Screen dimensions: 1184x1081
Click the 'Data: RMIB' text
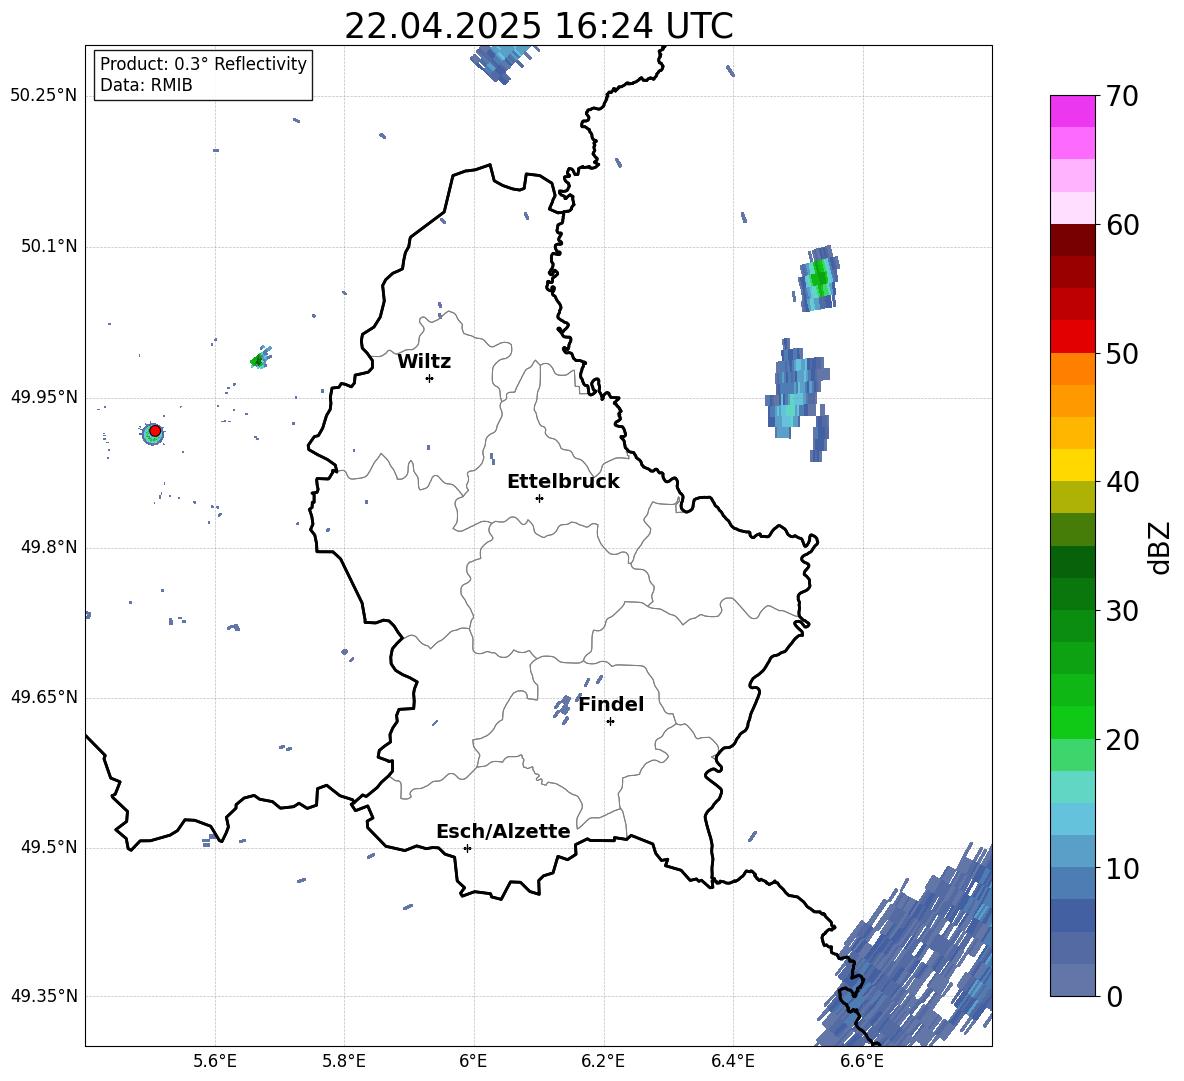click(x=146, y=85)
